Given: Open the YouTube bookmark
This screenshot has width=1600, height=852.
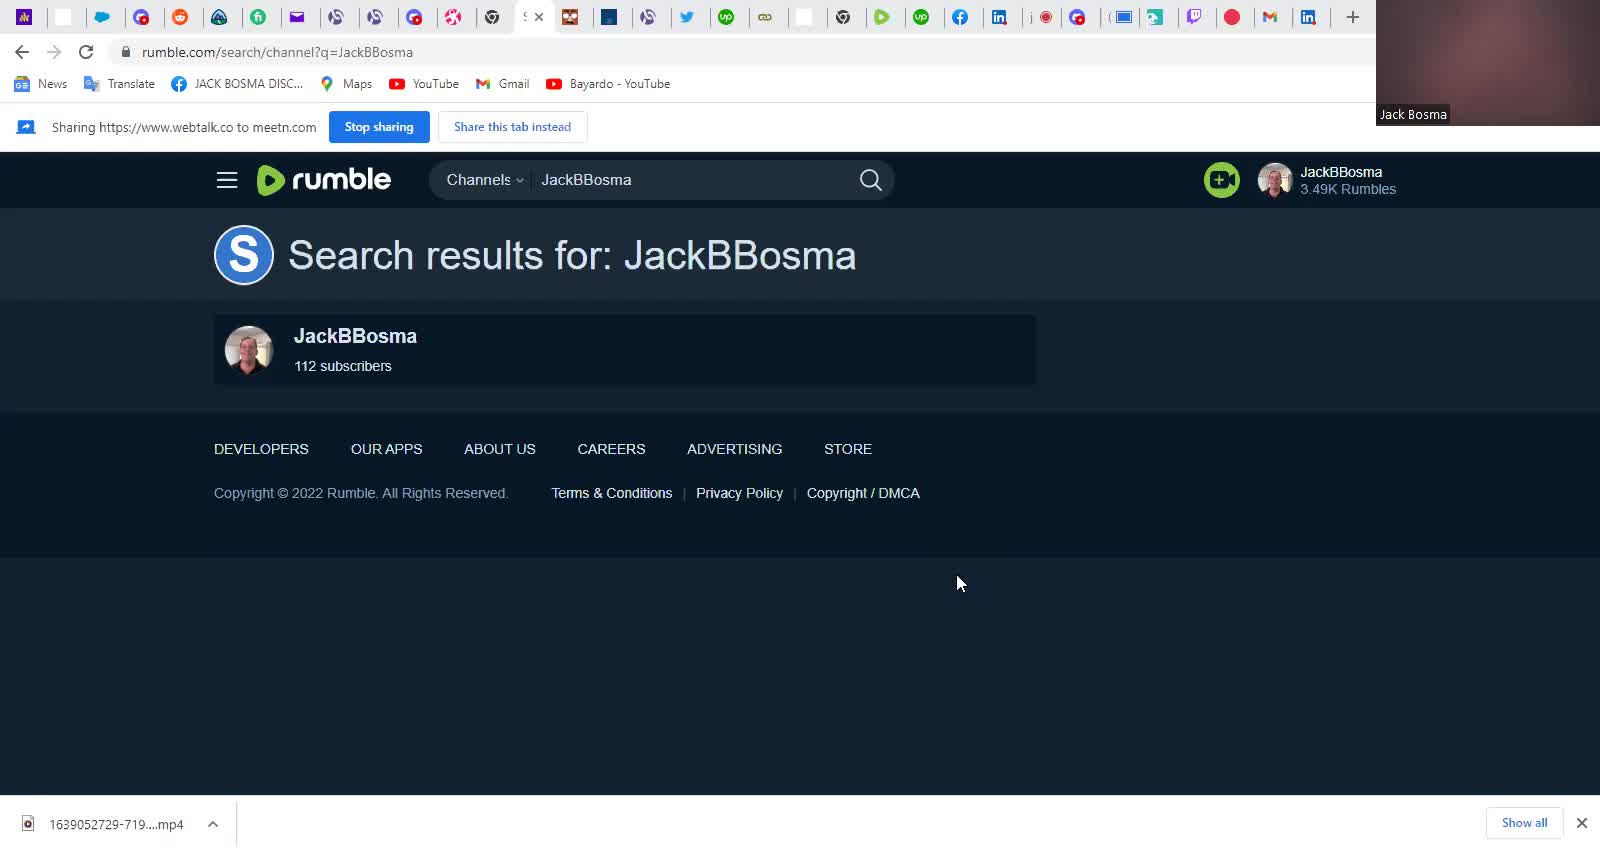Looking at the screenshot, I should click(424, 84).
